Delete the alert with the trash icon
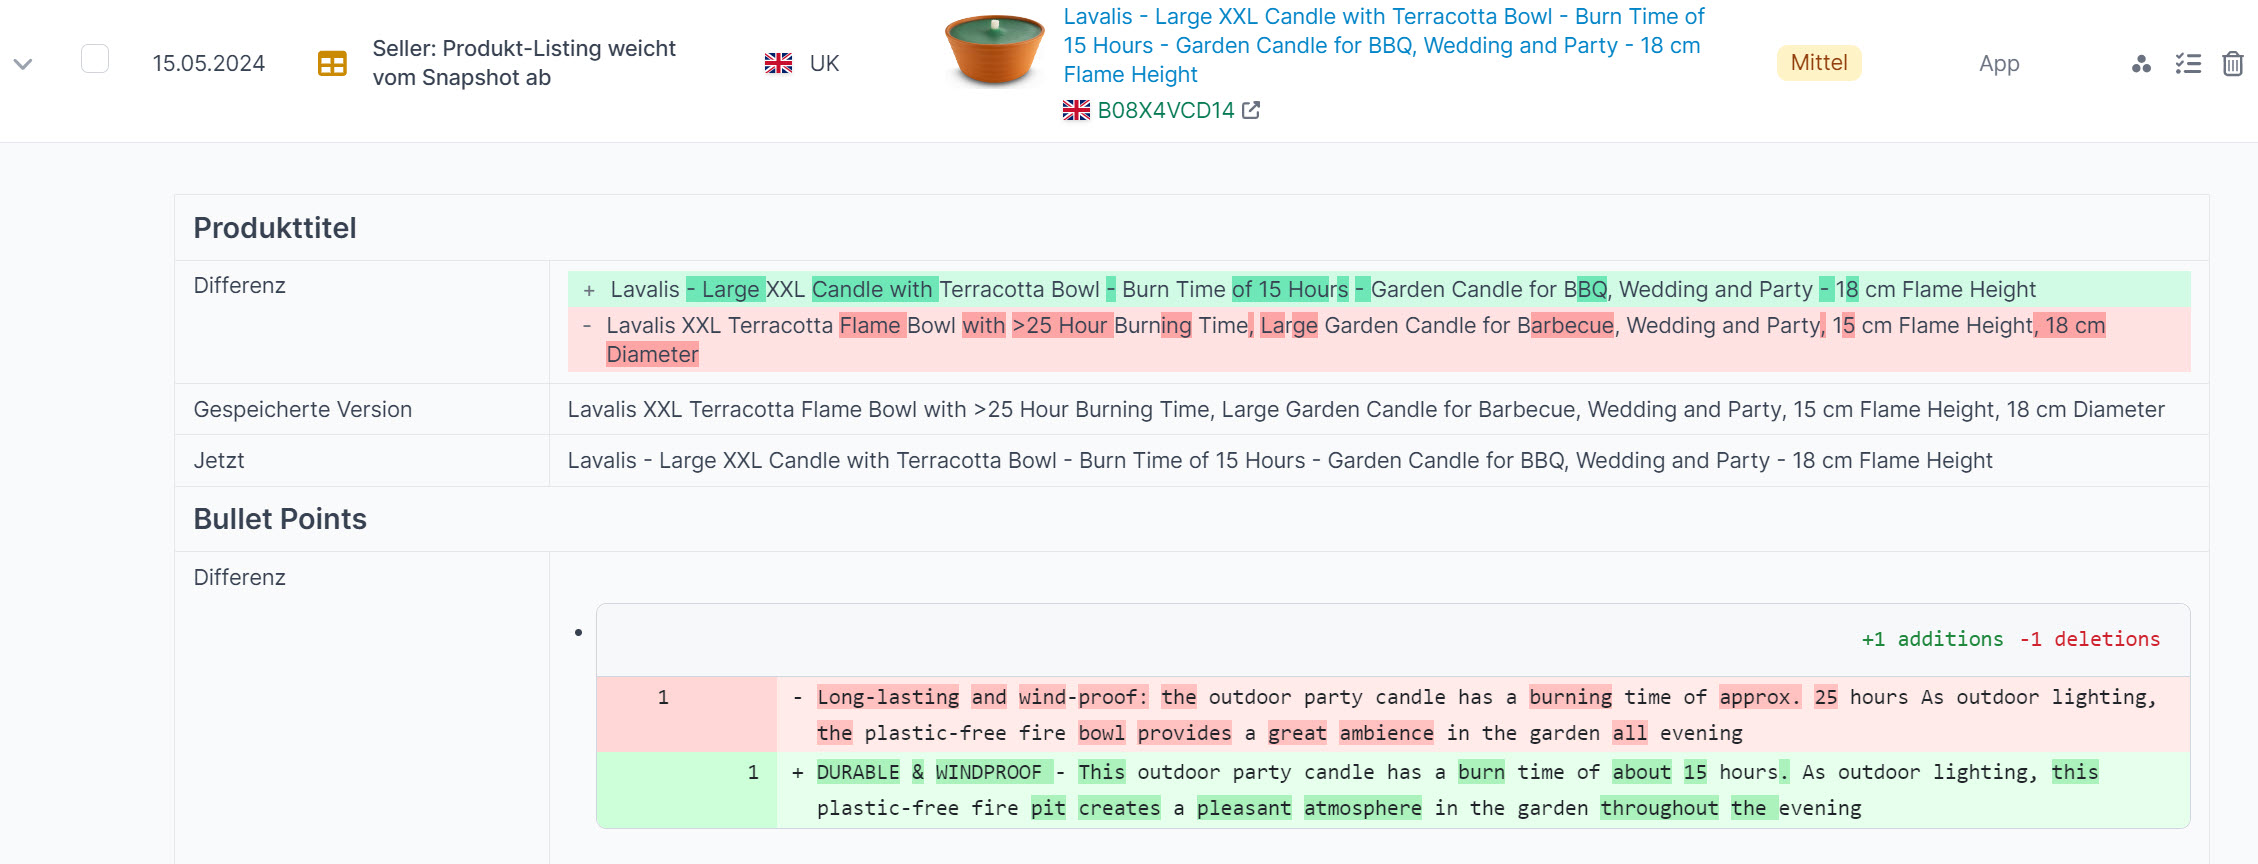This screenshot has width=2258, height=864. 2233,64
